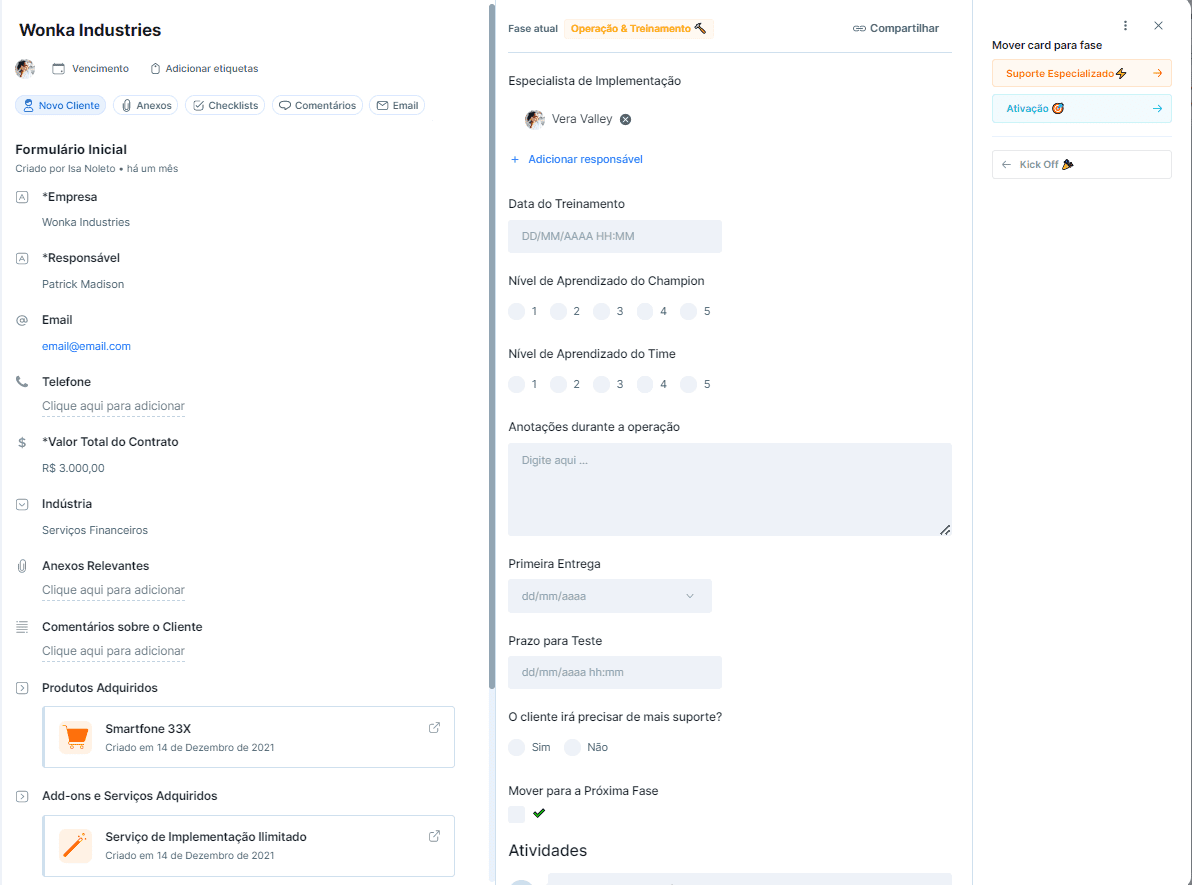
Task: Click the Indústria dropdown field icon
Action: click(22, 504)
